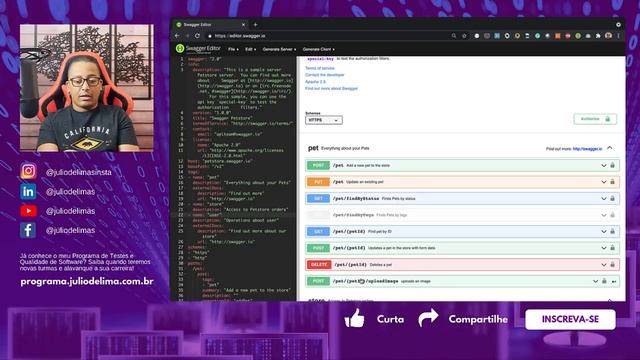
Task: Bookmark this page with the star icon
Action: coord(464,36)
